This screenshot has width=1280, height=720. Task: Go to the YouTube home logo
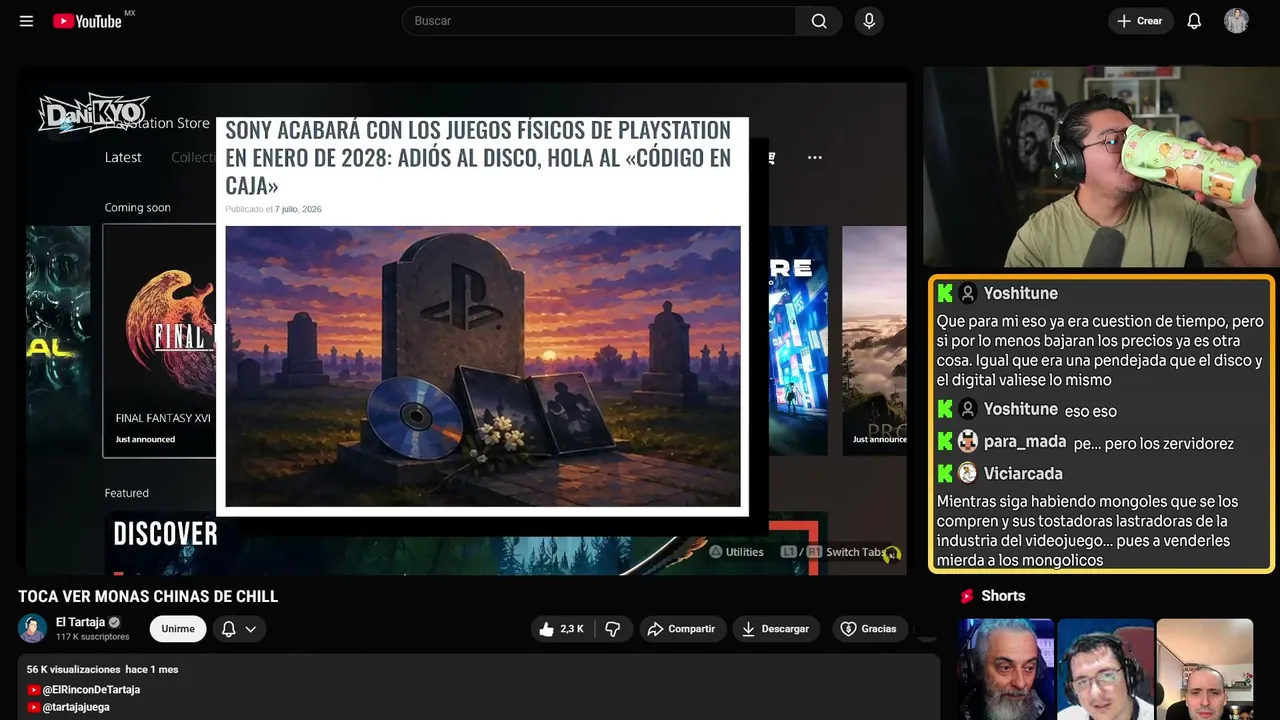tap(88, 21)
